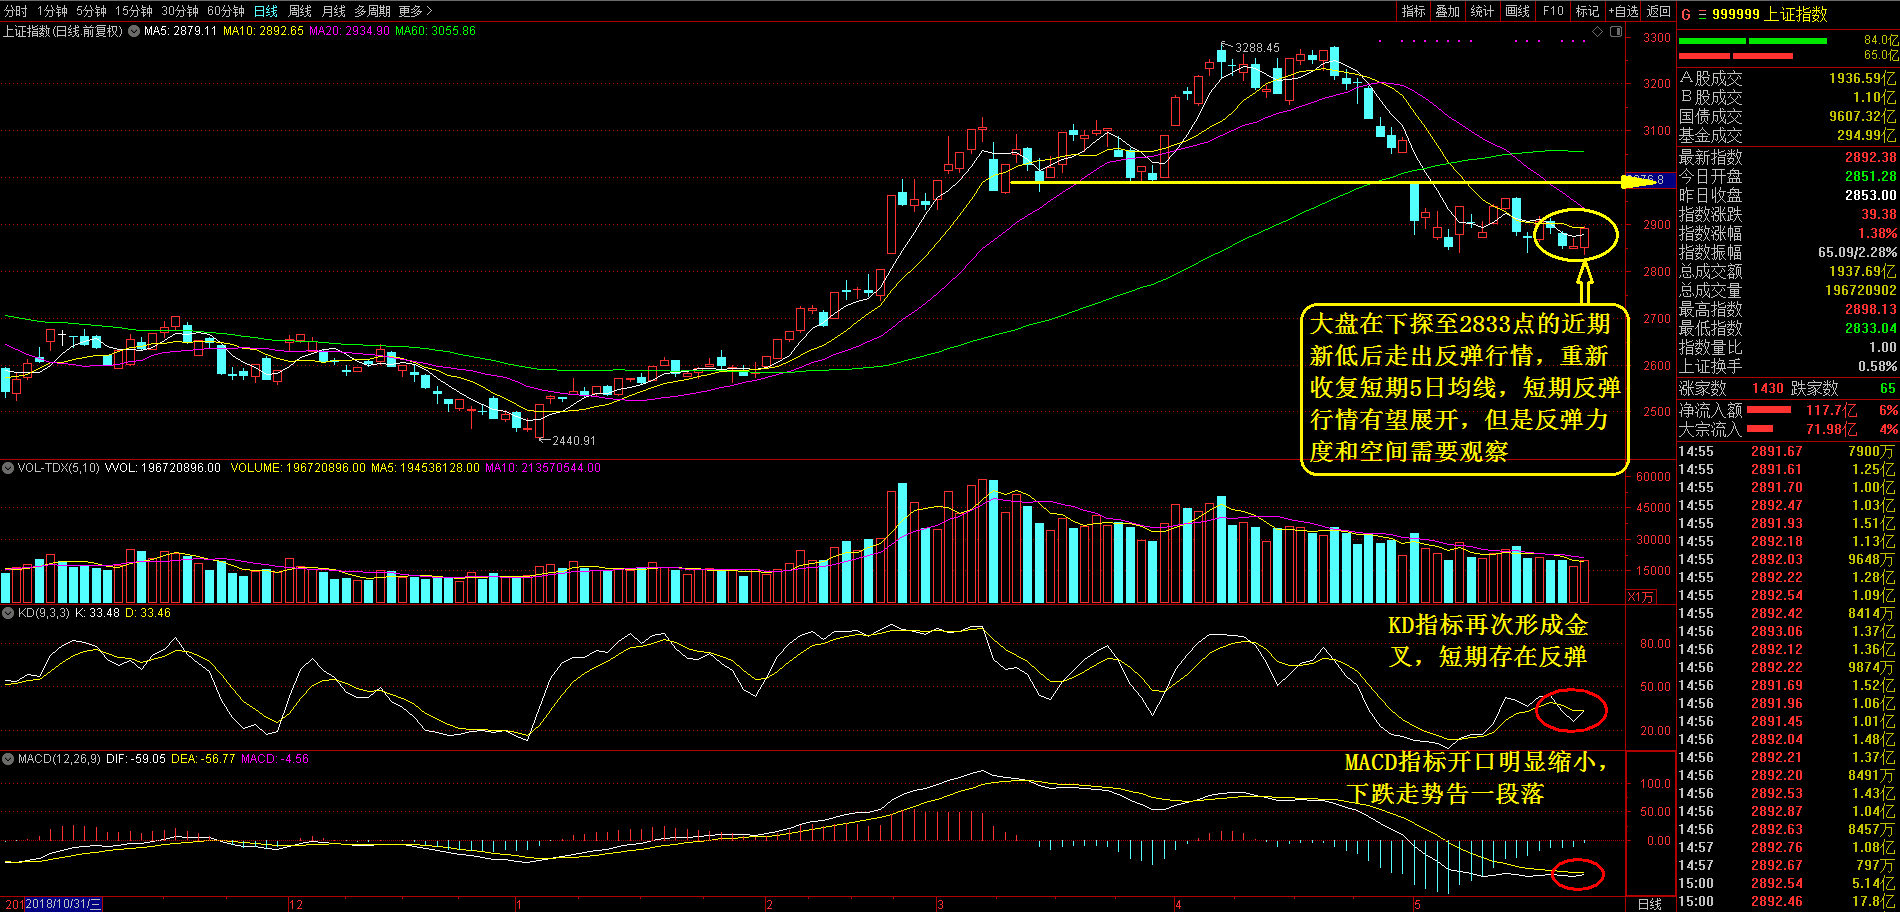Click the 最新指数 2892.38 row
This screenshot has width=1900, height=912.
pos(1788,157)
